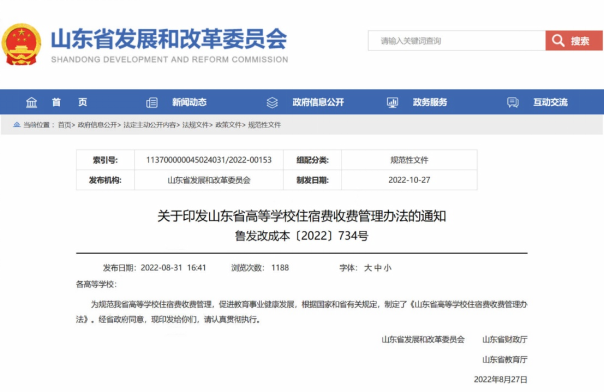Click the 山东省发展和改革委员会 site title
605x392 pixels.
point(169,39)
